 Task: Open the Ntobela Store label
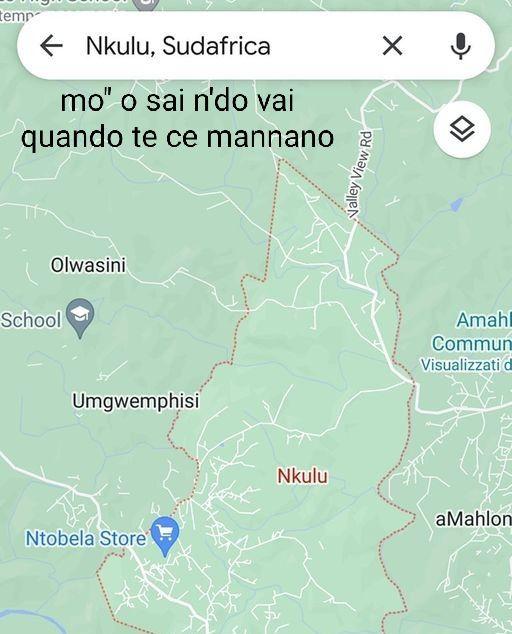85,538
